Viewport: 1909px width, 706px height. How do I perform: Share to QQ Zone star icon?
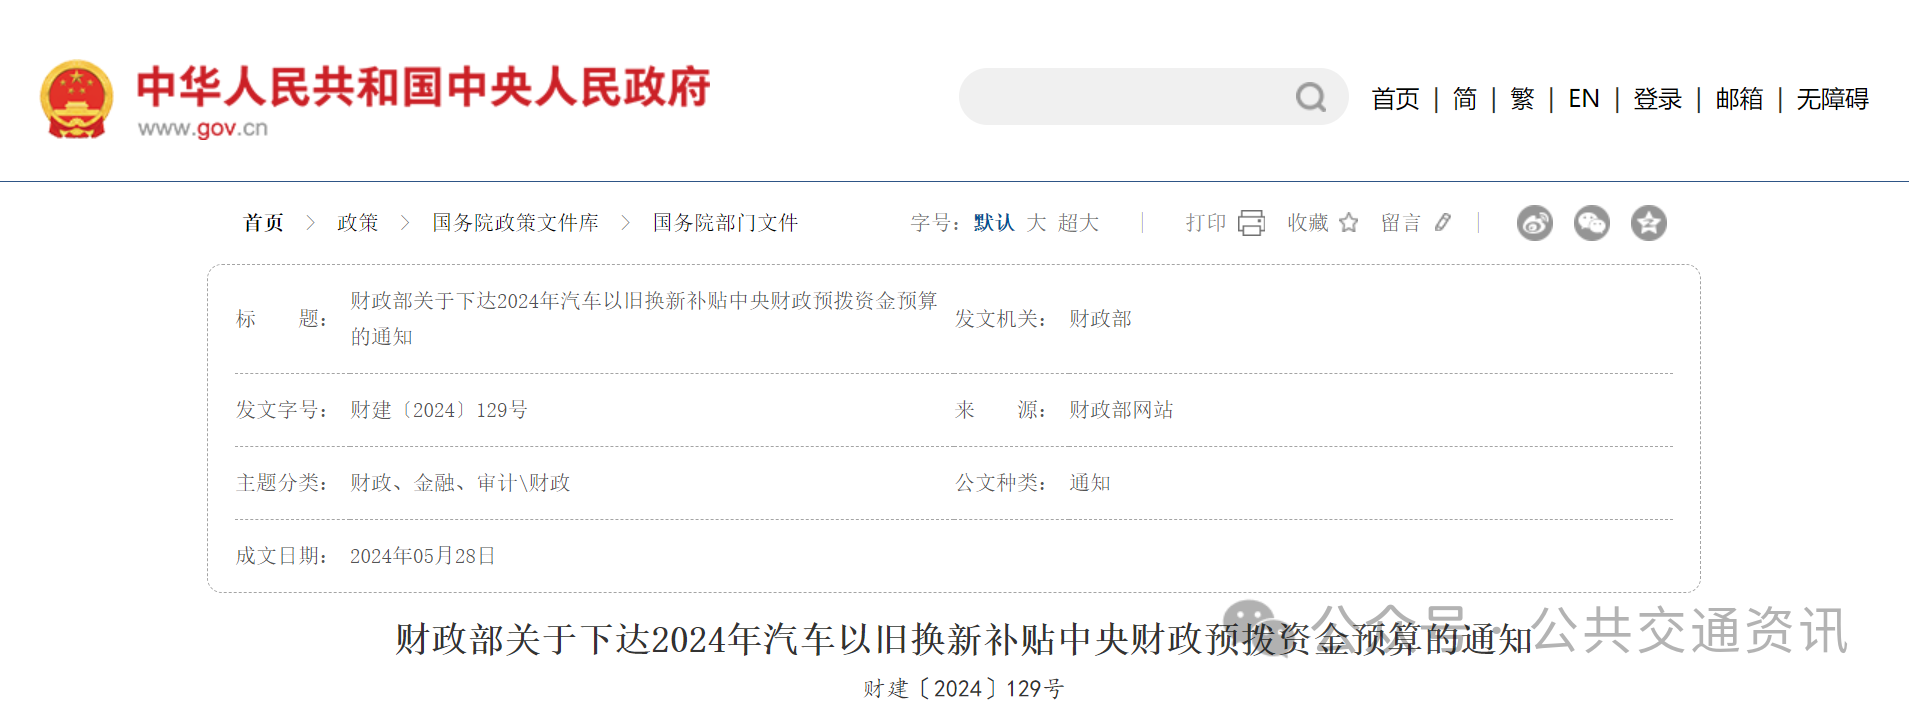pos(1648,223)
